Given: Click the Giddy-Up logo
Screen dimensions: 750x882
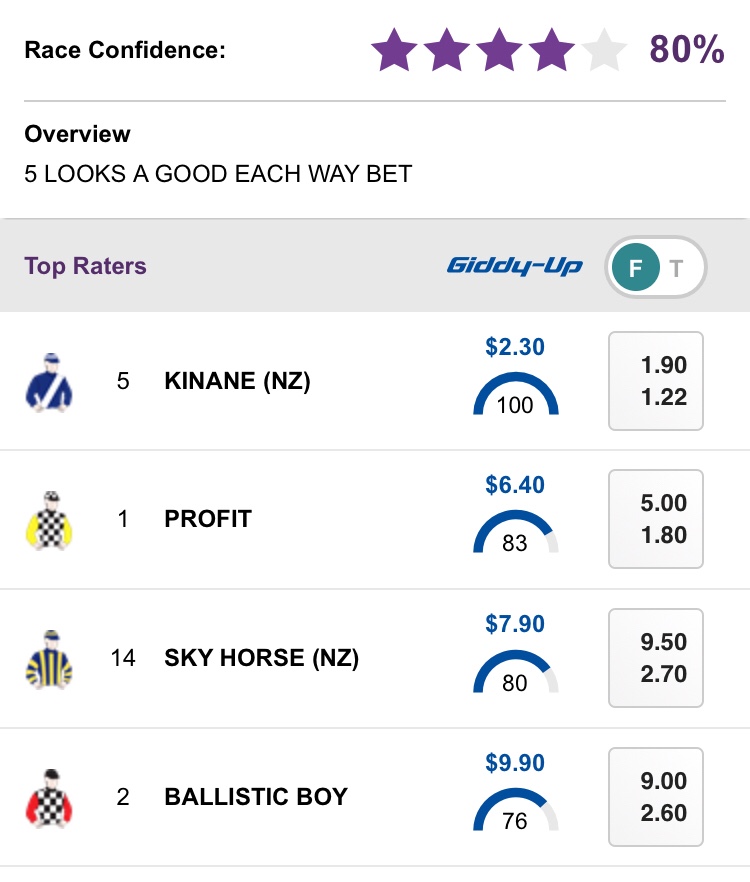Looking at the screenshot, I should [x=515, y=266].
